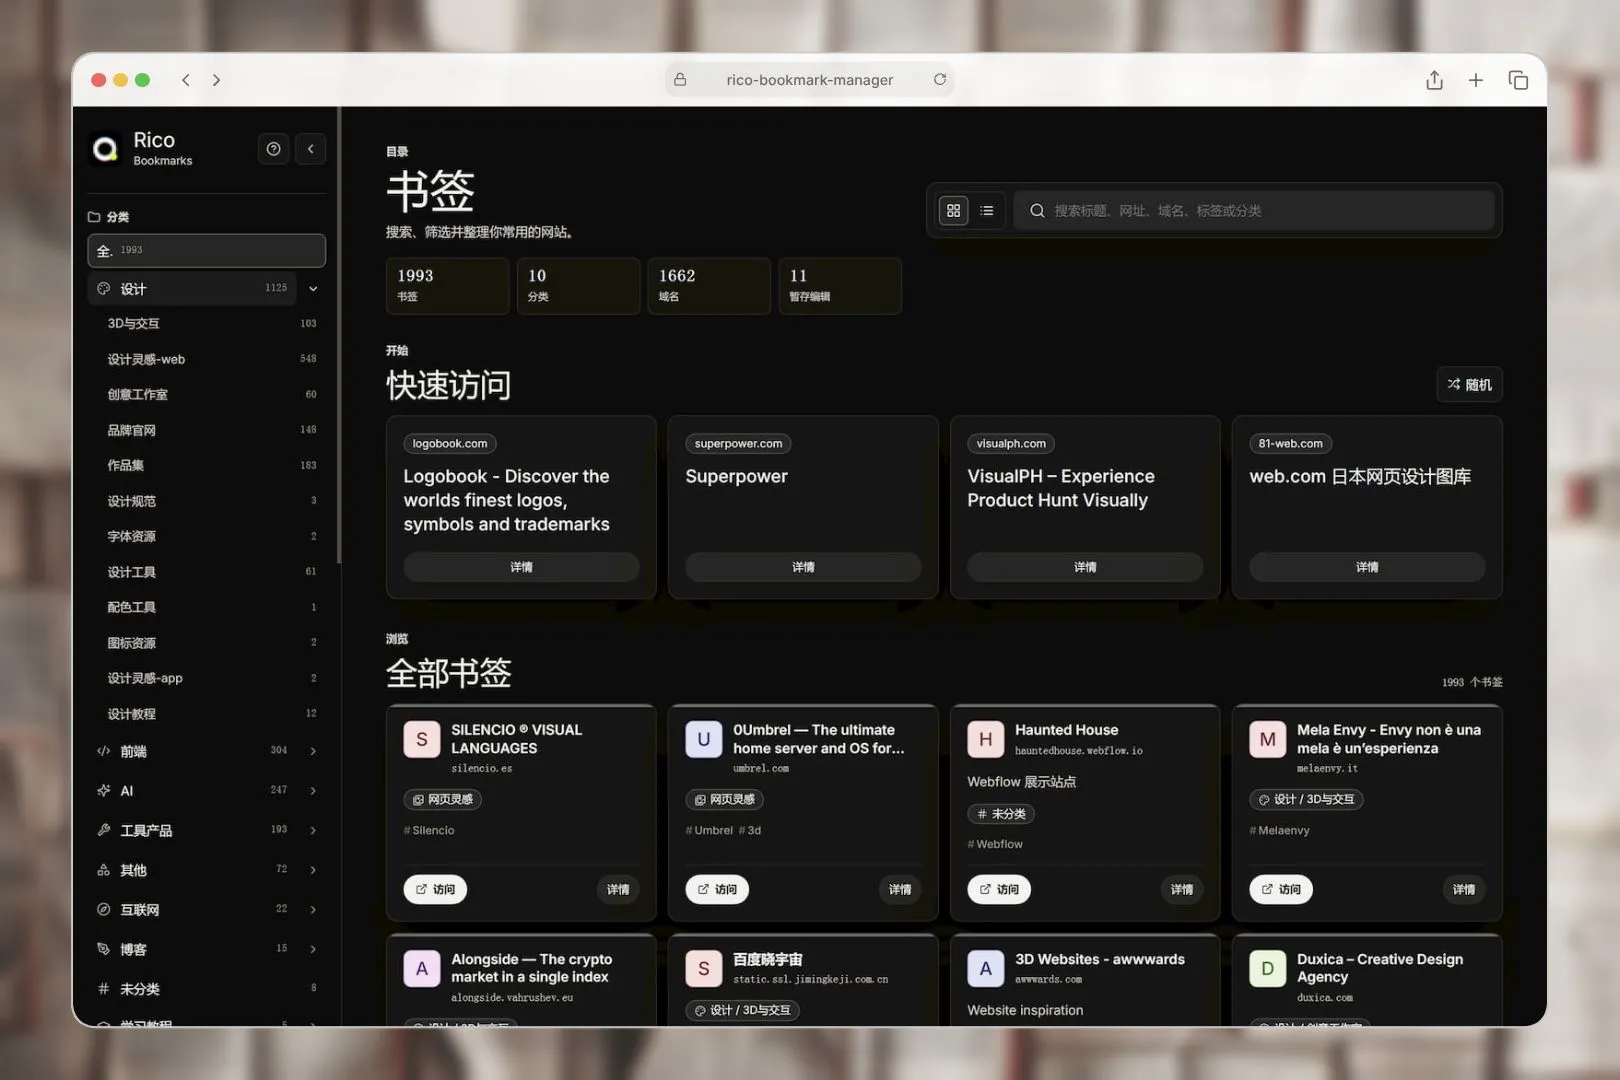Image resolution: width=1620 pixels, height=1080 pixels.
Task: Shuffle quick access with 随机 button
Action: (x=1469, y=384)
